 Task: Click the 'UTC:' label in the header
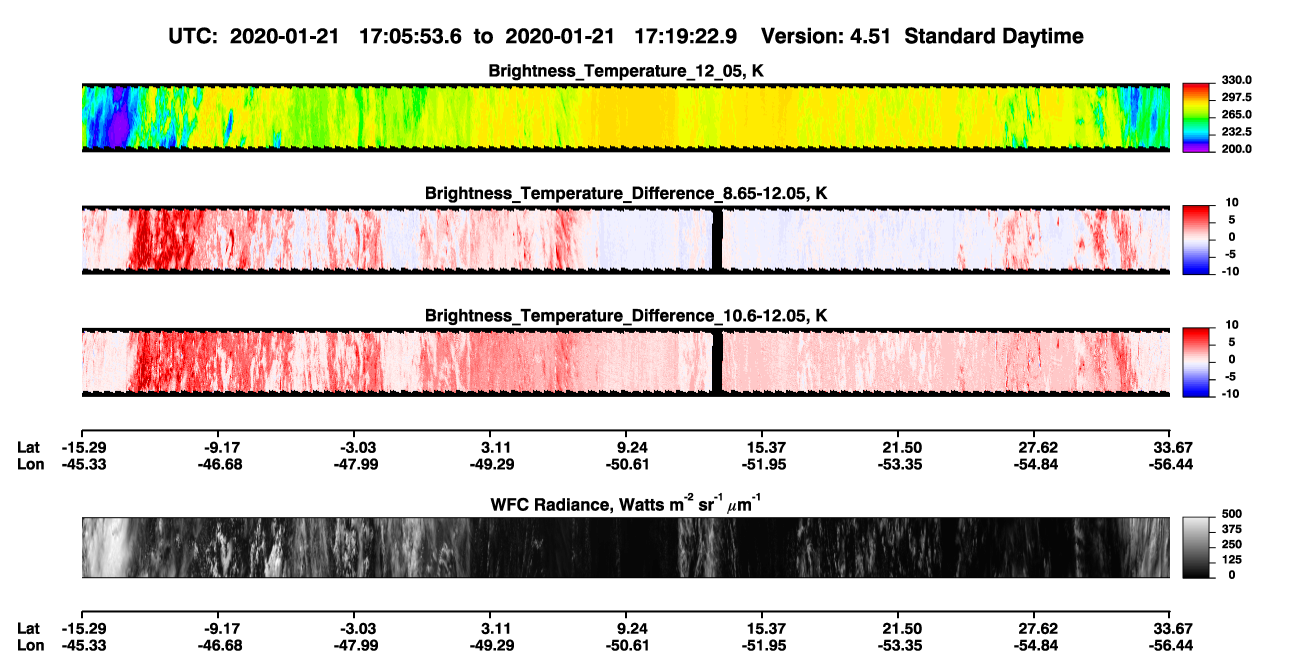[x=195, y=36]
